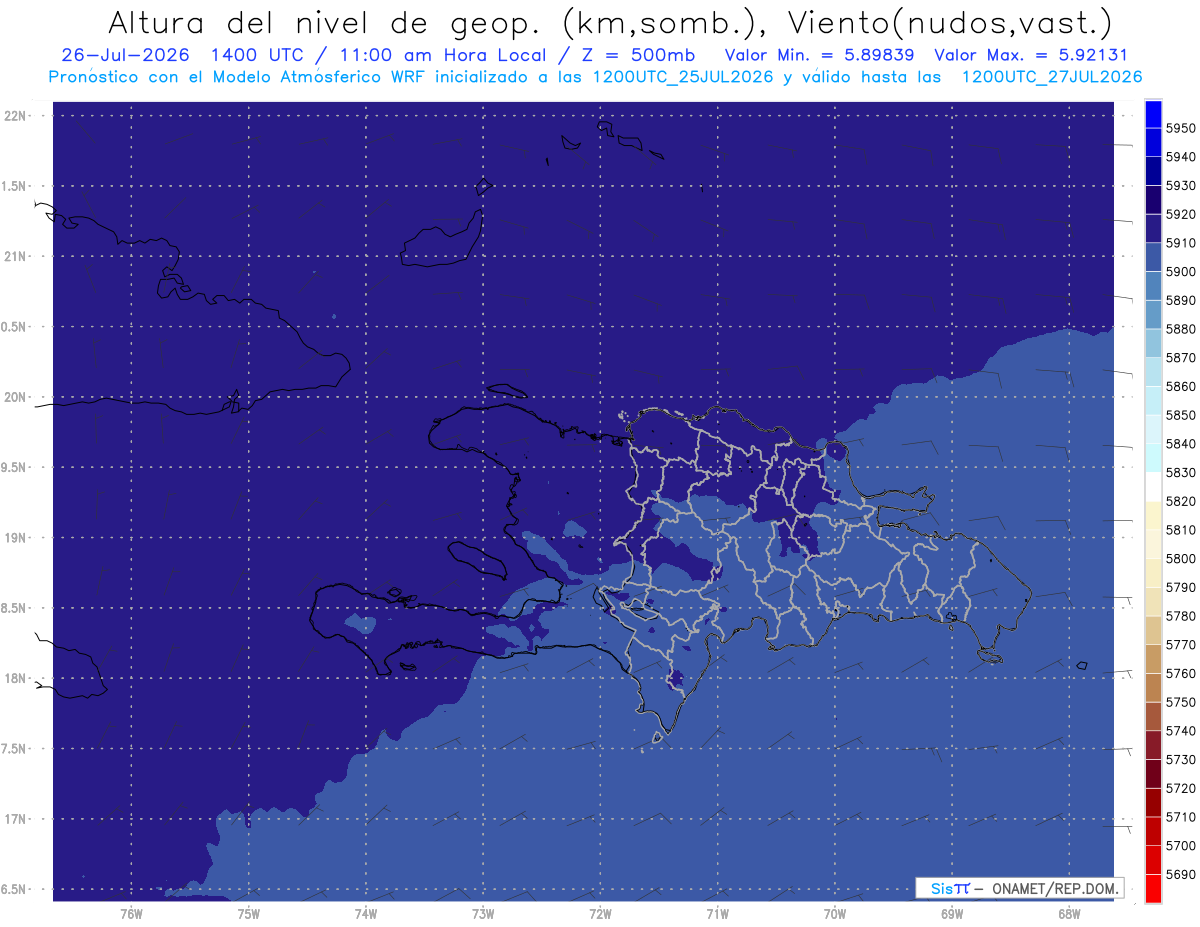Image resolution: width=1200 pixels, height=927 pixels.
Task: Click the '5800' colorbar label
Action: [x=1181, y=558]
